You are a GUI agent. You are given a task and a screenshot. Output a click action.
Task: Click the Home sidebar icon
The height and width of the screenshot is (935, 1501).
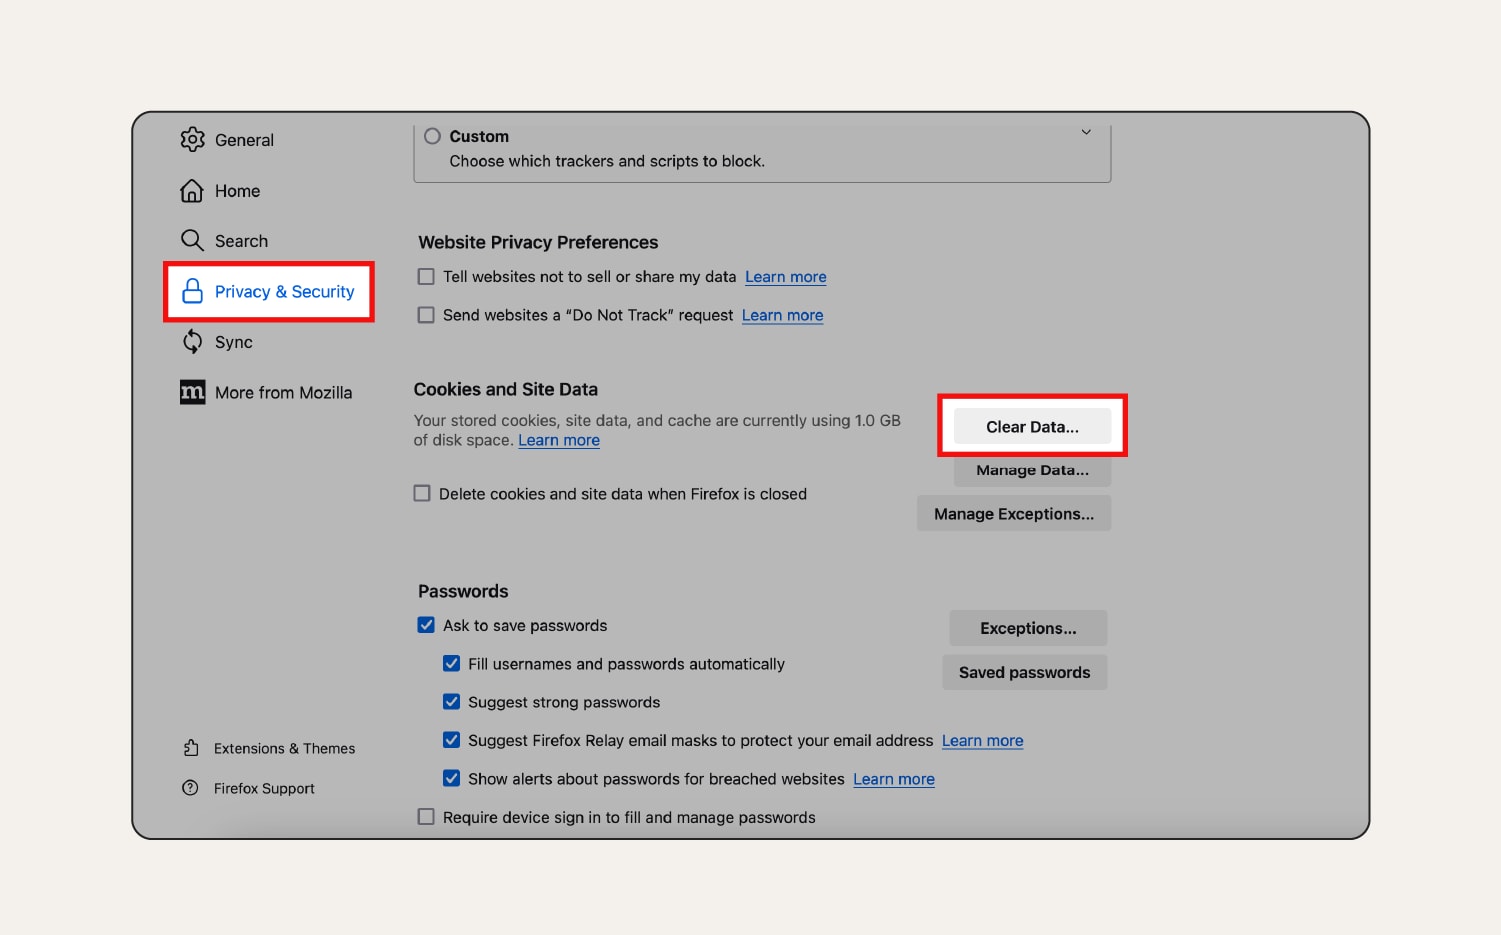pos(192,190)
